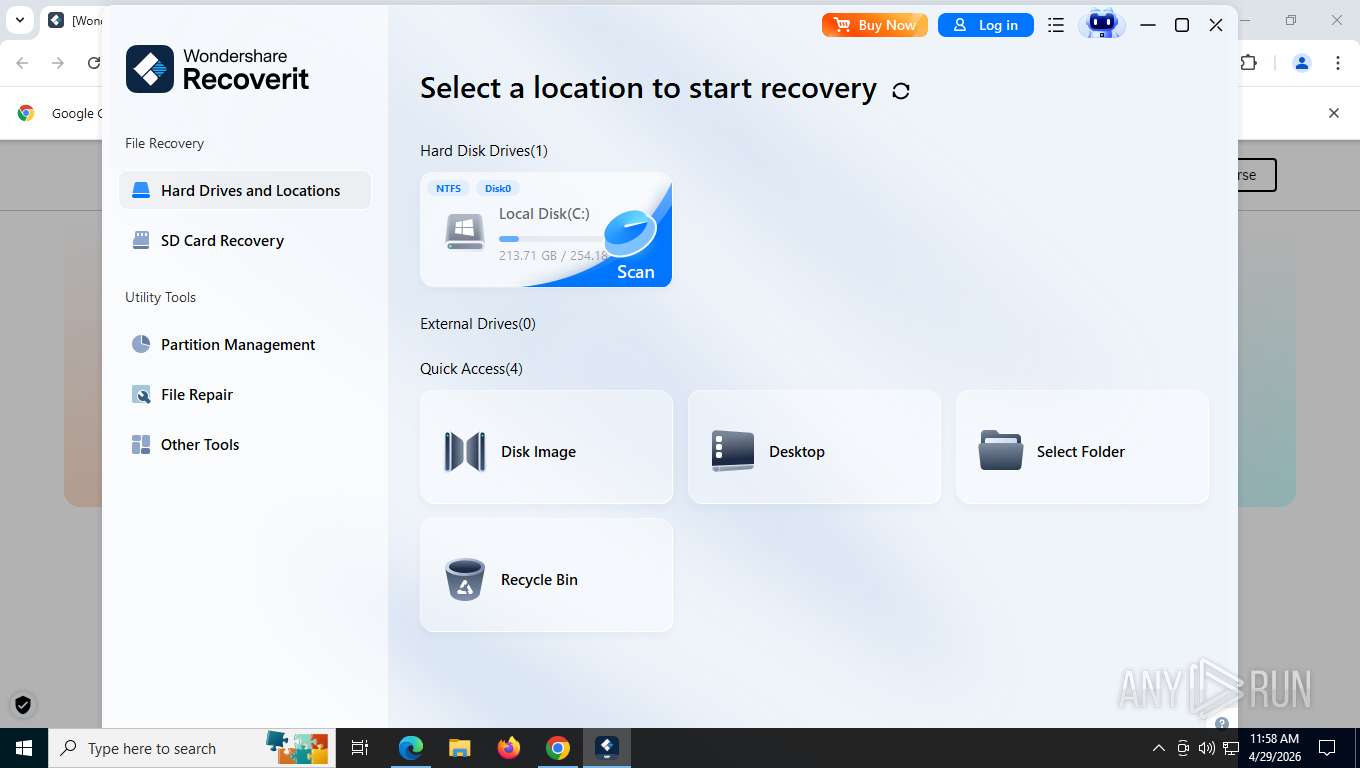
Task: Open Task View on taskbar
Action: tap(360, 748)
